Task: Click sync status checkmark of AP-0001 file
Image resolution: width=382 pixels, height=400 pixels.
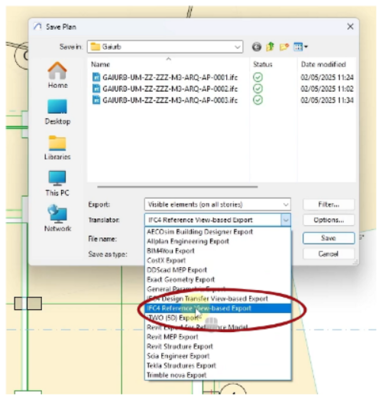Action: 258,77
